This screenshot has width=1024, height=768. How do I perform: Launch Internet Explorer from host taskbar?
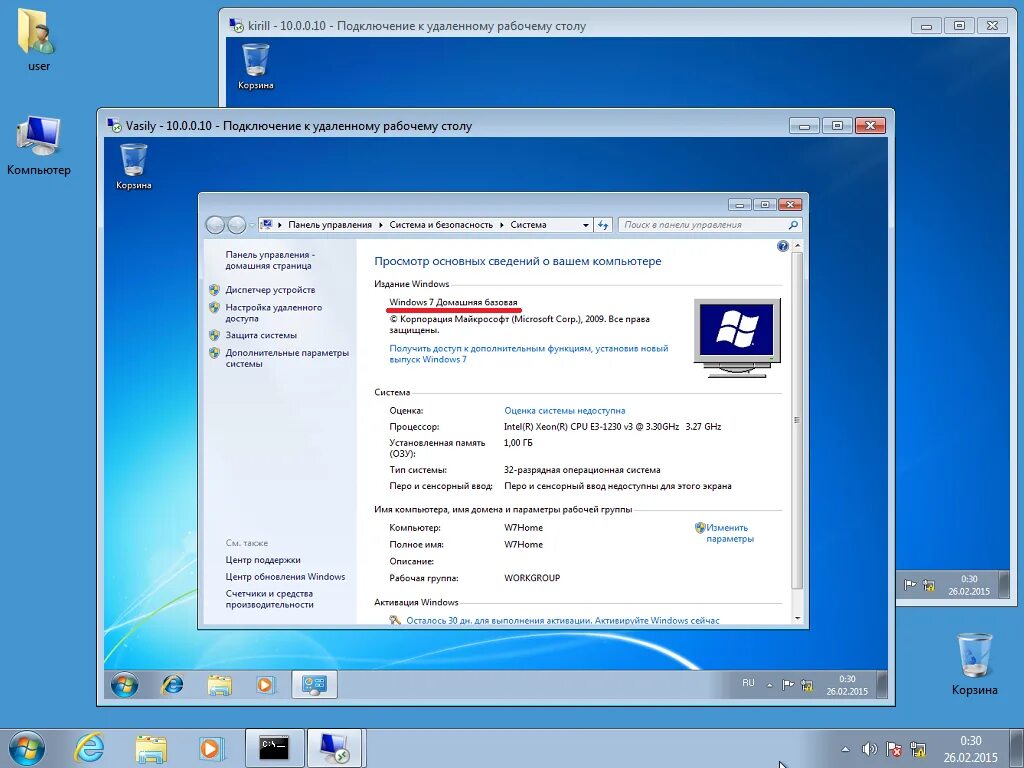tap(89, 748)
